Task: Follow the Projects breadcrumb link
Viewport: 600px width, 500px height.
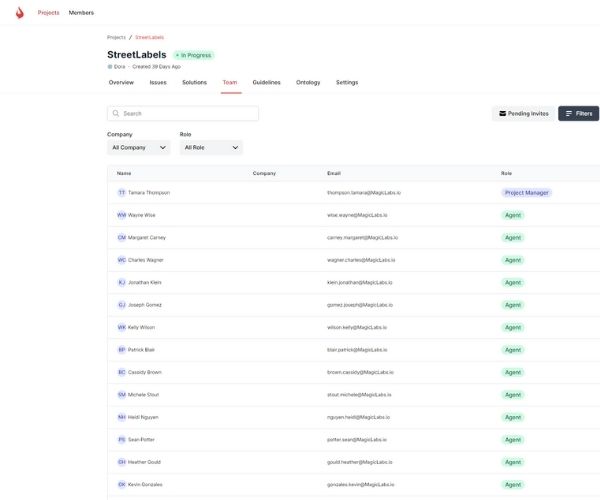Action: (x=116, y=37)
